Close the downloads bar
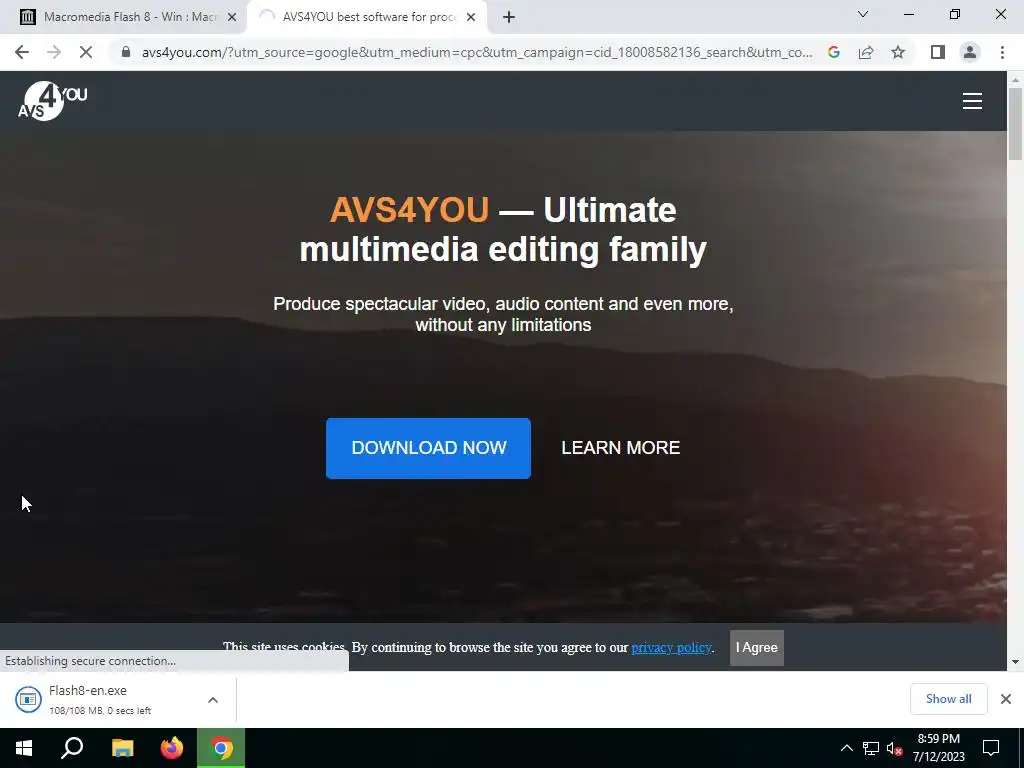Screen dimensions: 1024x768 (x=1006, y=699)
